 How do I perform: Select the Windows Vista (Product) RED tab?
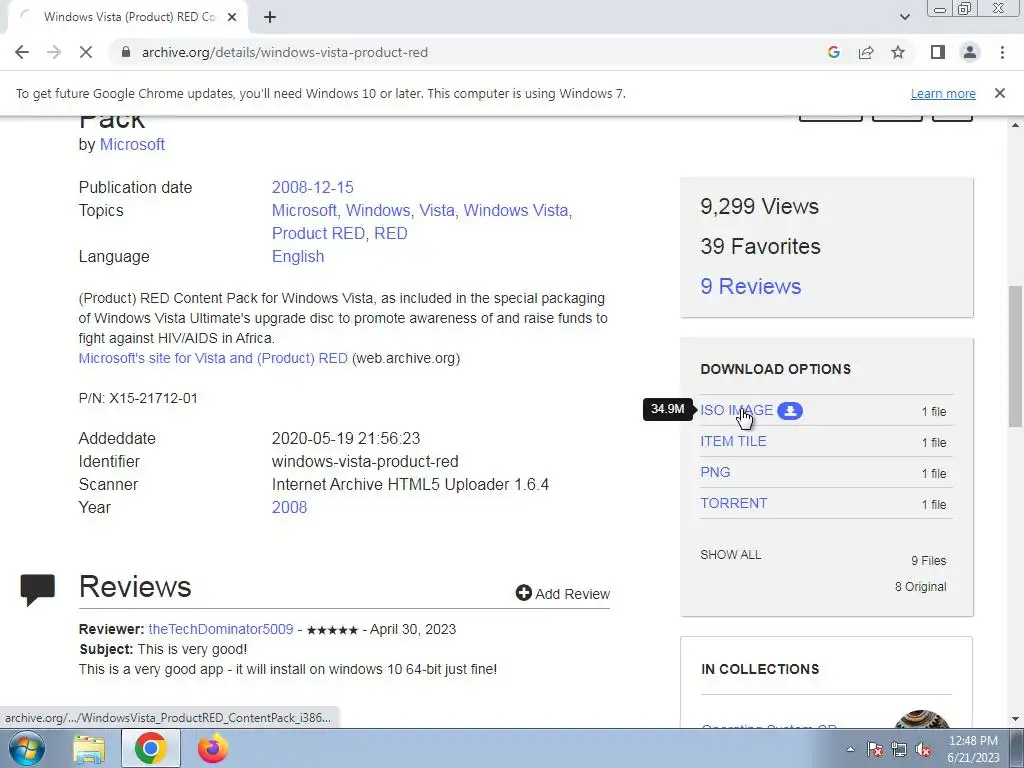point(127,17)
